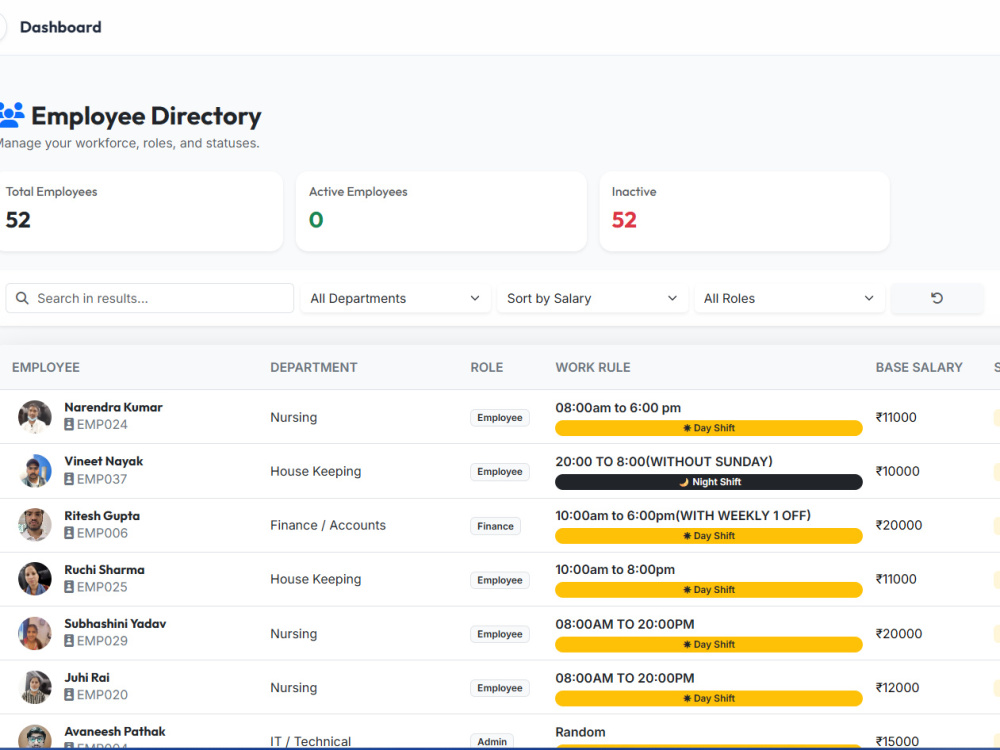Click Vineet Nayak's Employee role badge
The image size is (1000, 750).
pos(500,472)
